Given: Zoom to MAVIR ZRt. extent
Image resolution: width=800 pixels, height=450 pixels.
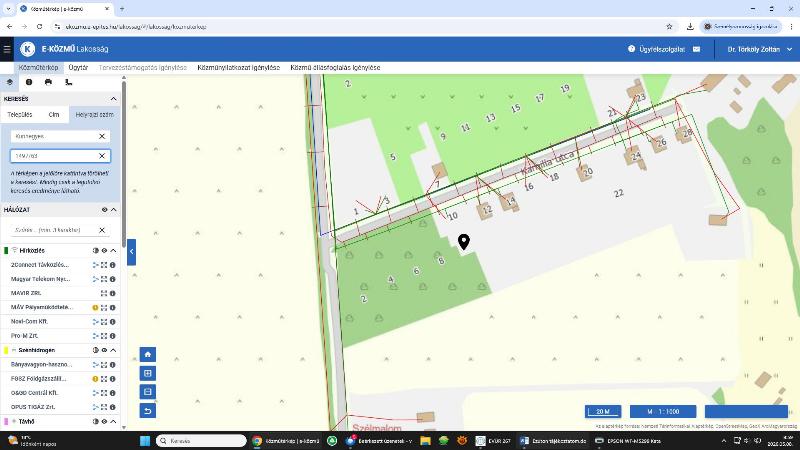Looking at the screenshot, I should click(104, 293).
